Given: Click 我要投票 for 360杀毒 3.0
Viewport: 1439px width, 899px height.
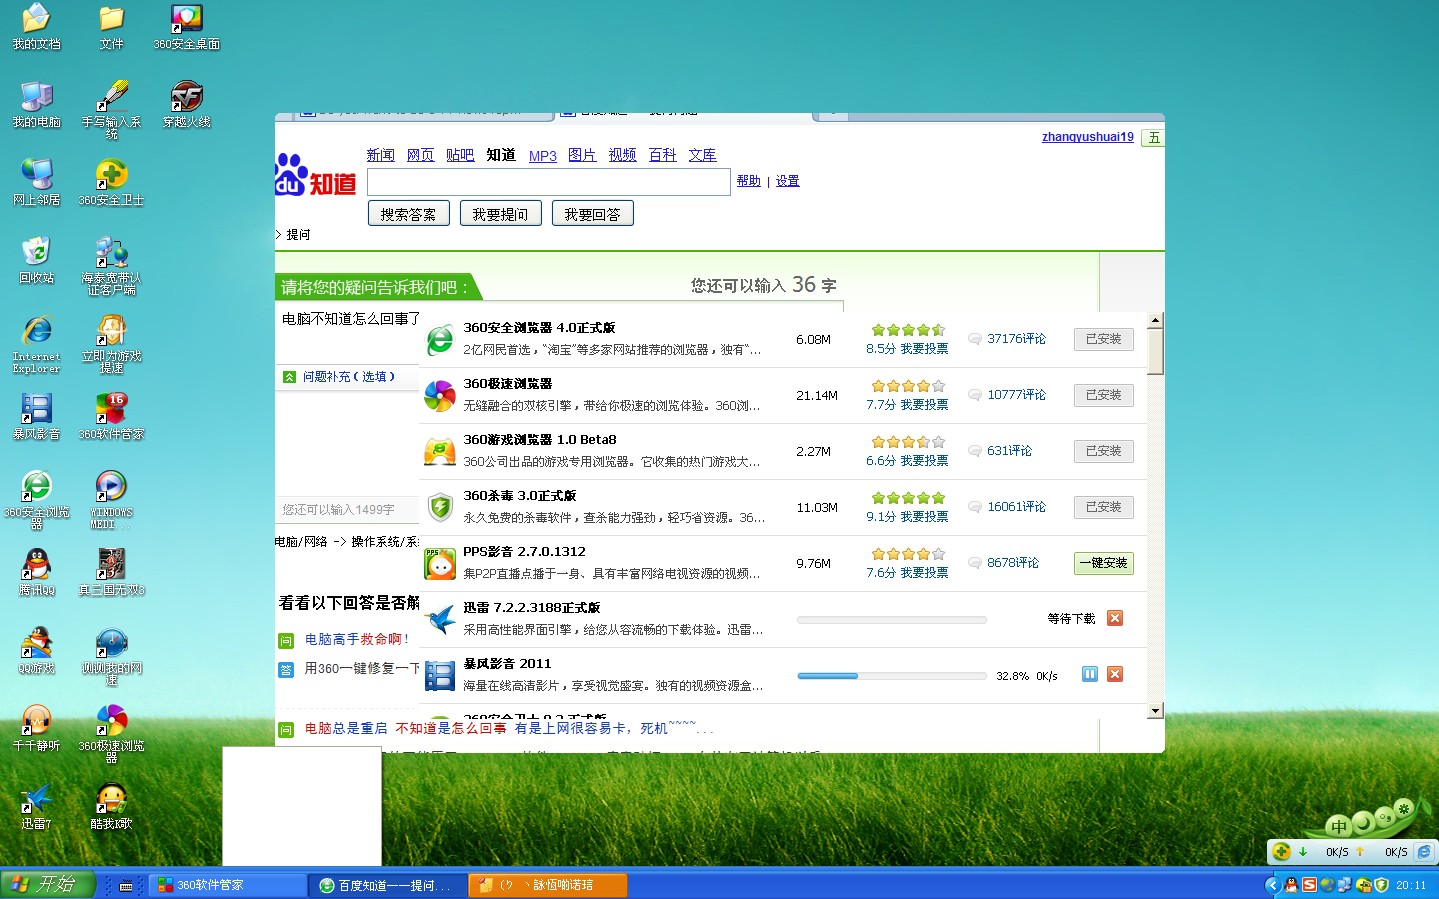Looking at the screenshot, I should coord(924,517).
